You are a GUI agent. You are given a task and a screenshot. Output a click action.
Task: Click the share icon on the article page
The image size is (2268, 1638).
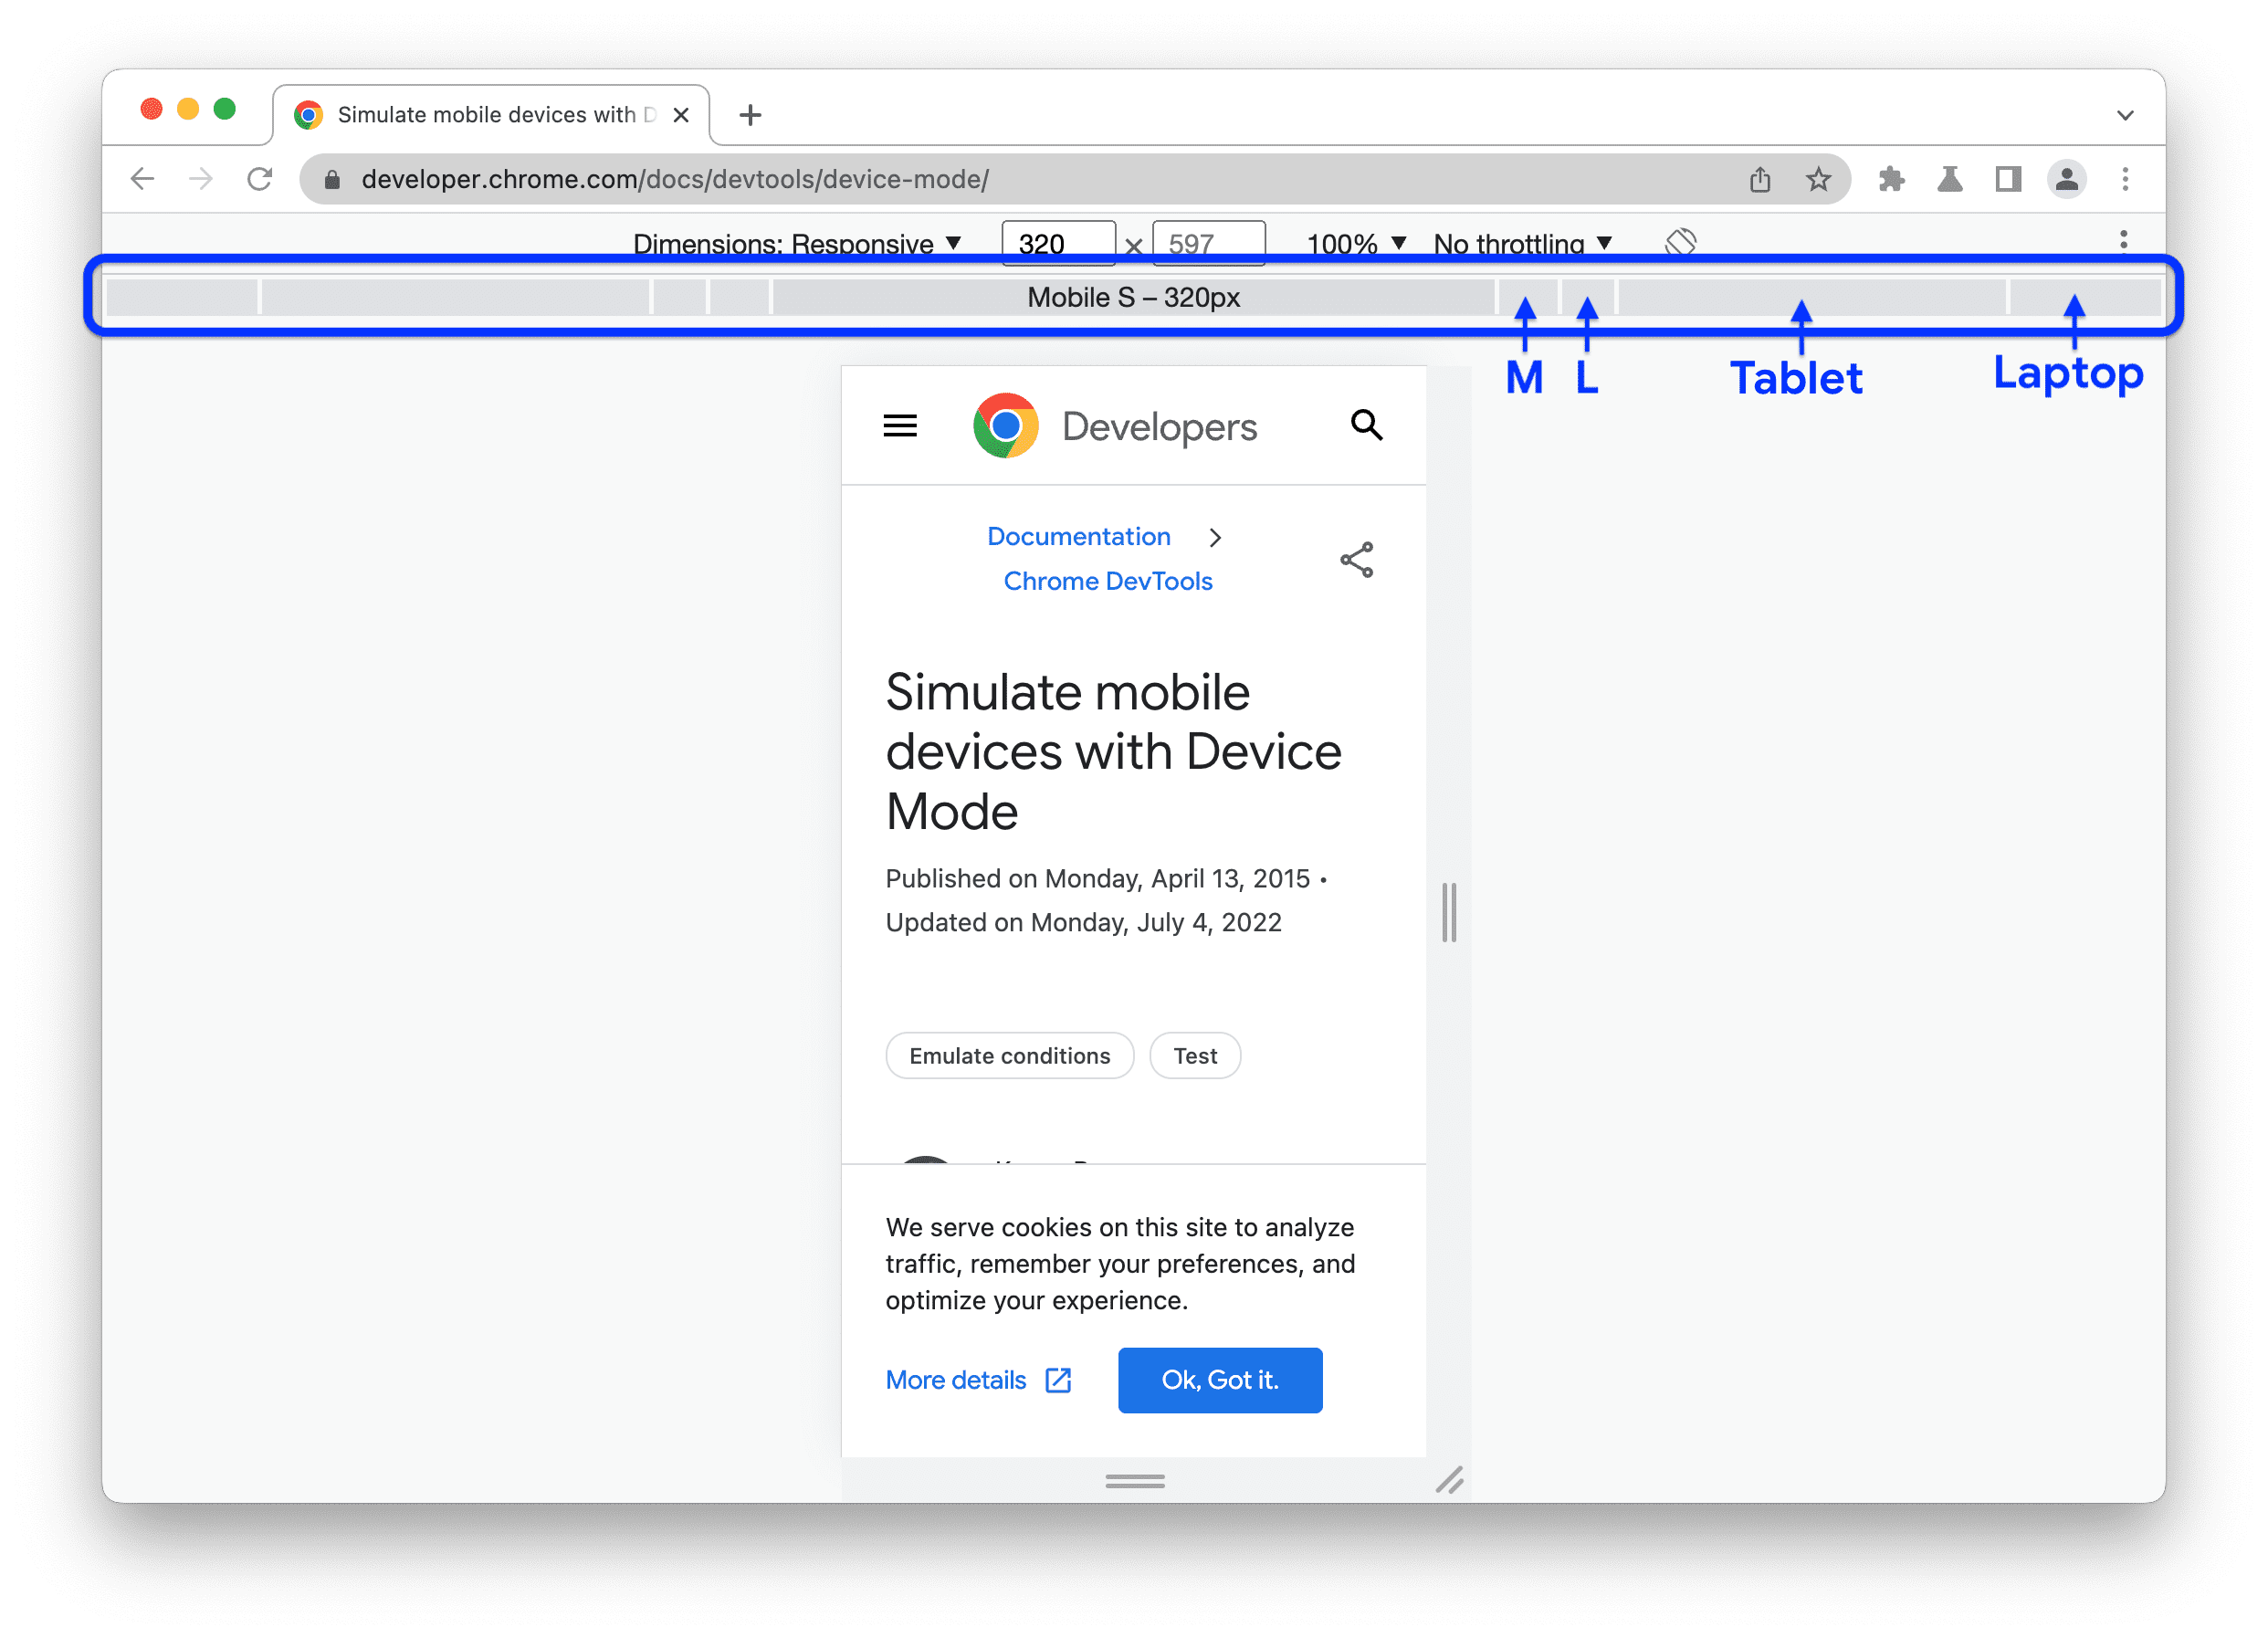tap(1356, 560)
